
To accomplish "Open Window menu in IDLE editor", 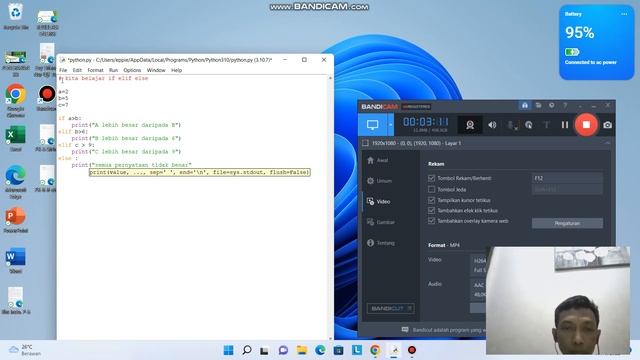I will (x=156, y=70).
